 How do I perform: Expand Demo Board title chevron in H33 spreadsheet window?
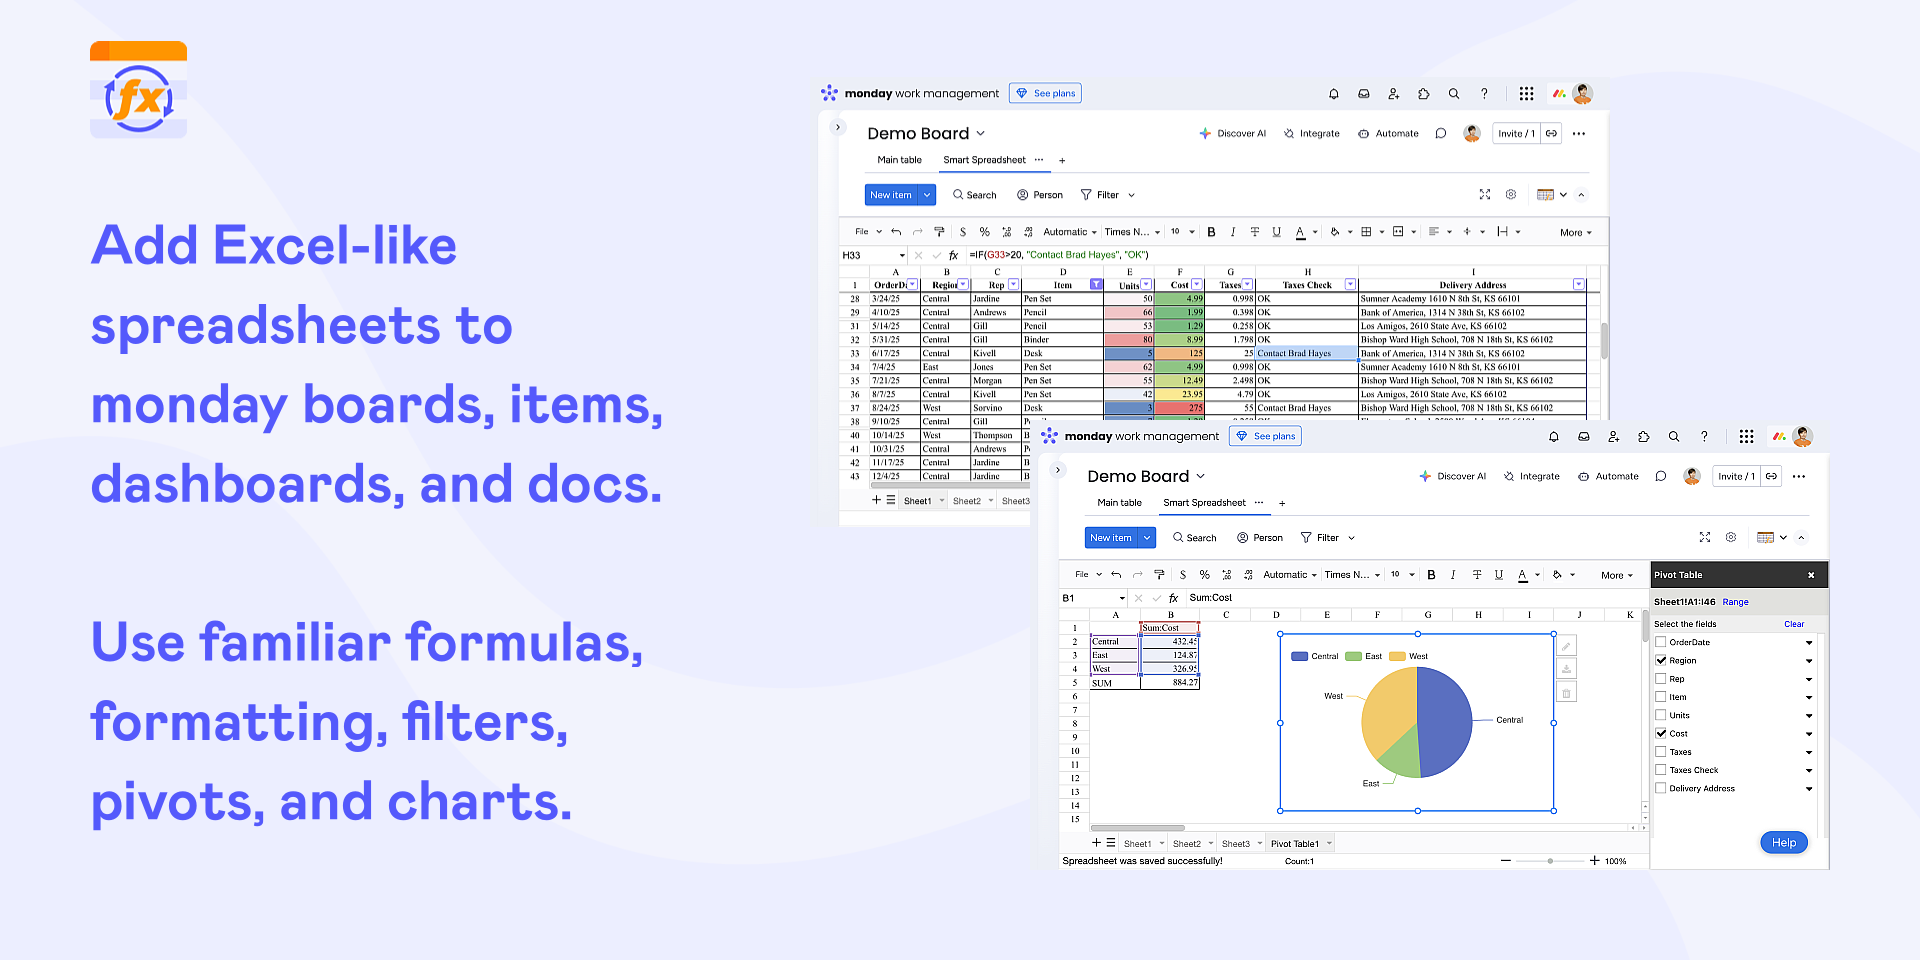[981, 134]
